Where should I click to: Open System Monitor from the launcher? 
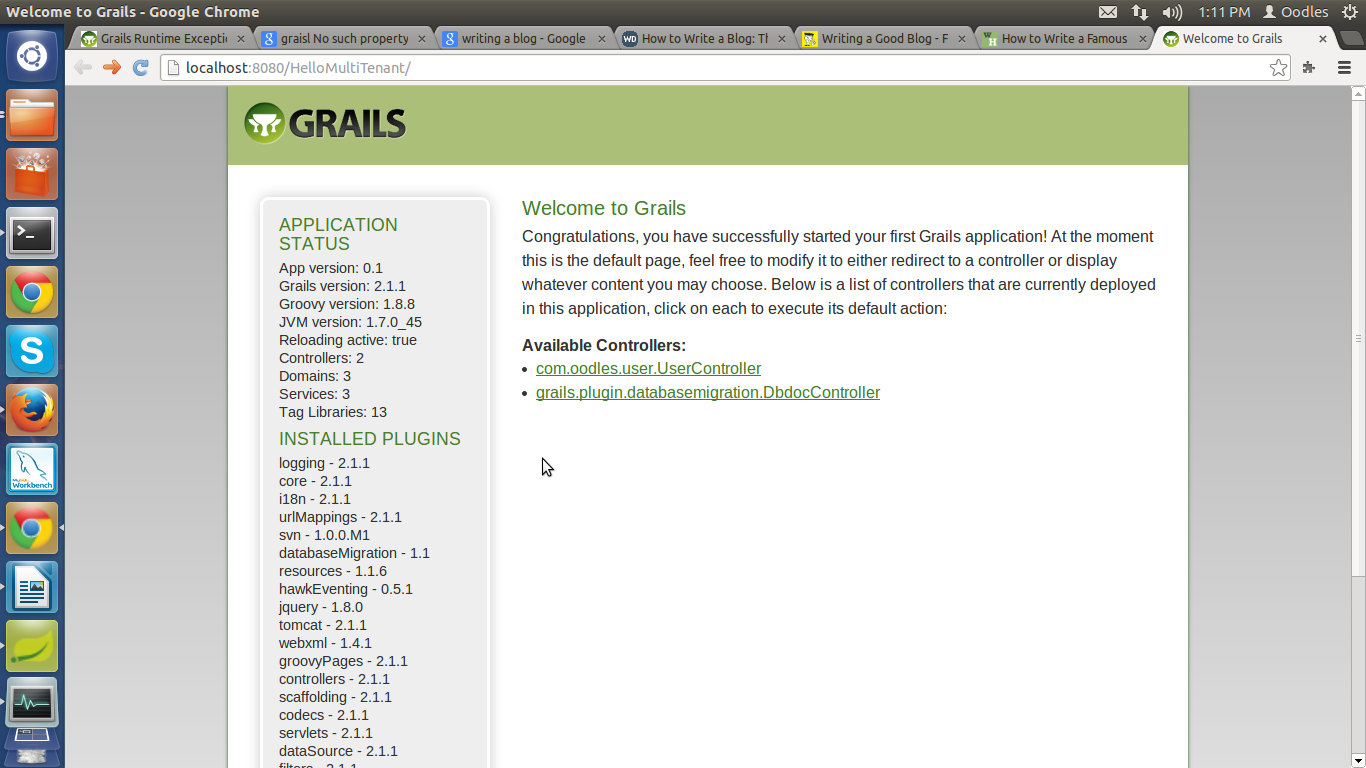click(x=32, y=703)
